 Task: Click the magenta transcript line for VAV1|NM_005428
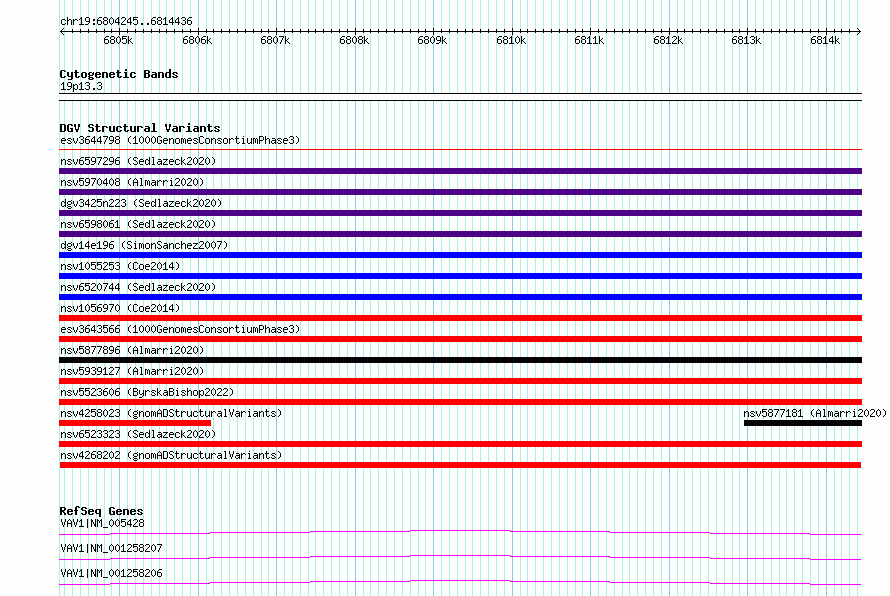(x=460, y=532)
